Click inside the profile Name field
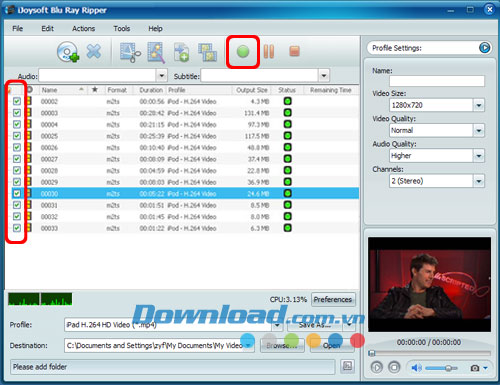 pyautogui.click(x=437, y=81)
